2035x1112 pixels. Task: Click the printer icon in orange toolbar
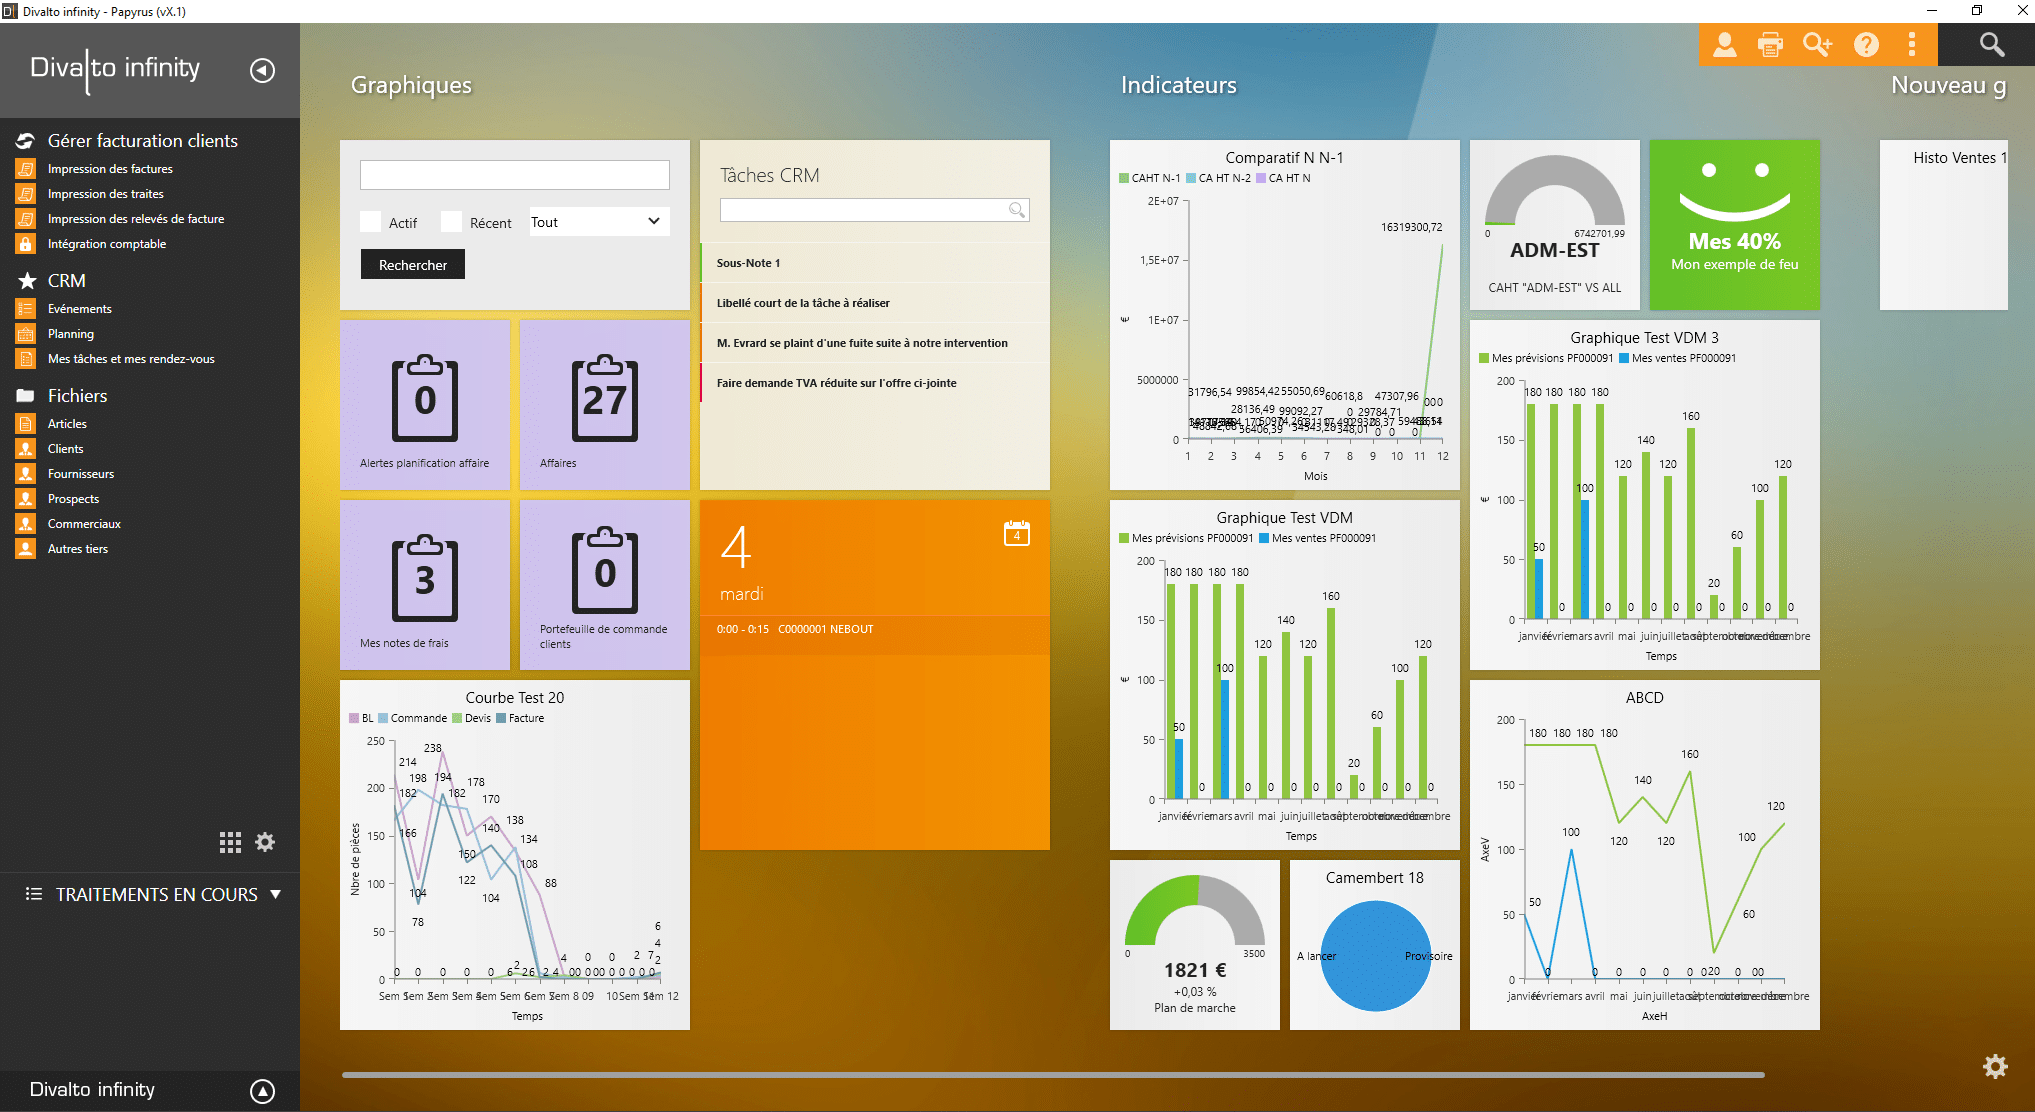[1770, 45]
